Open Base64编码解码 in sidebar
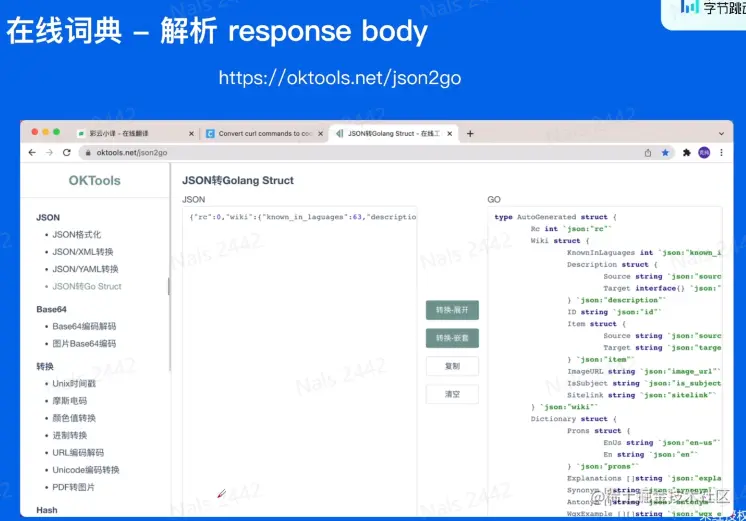 coord(84,326)
